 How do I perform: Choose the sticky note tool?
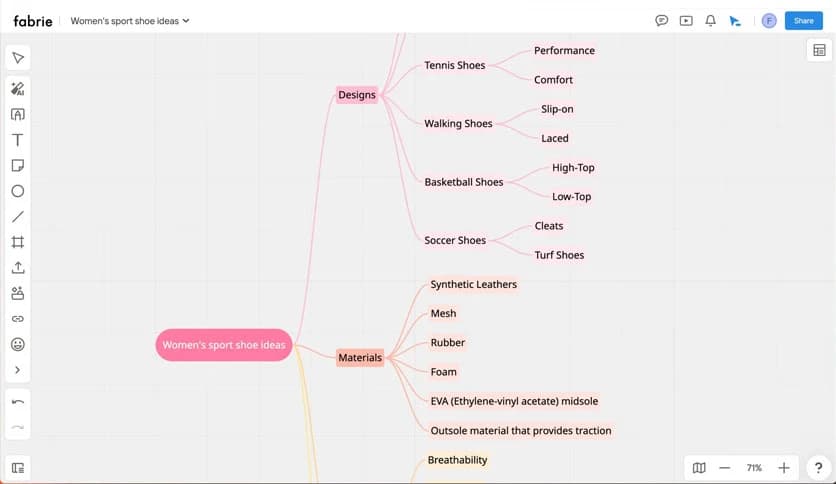click(x=18, y=166)
